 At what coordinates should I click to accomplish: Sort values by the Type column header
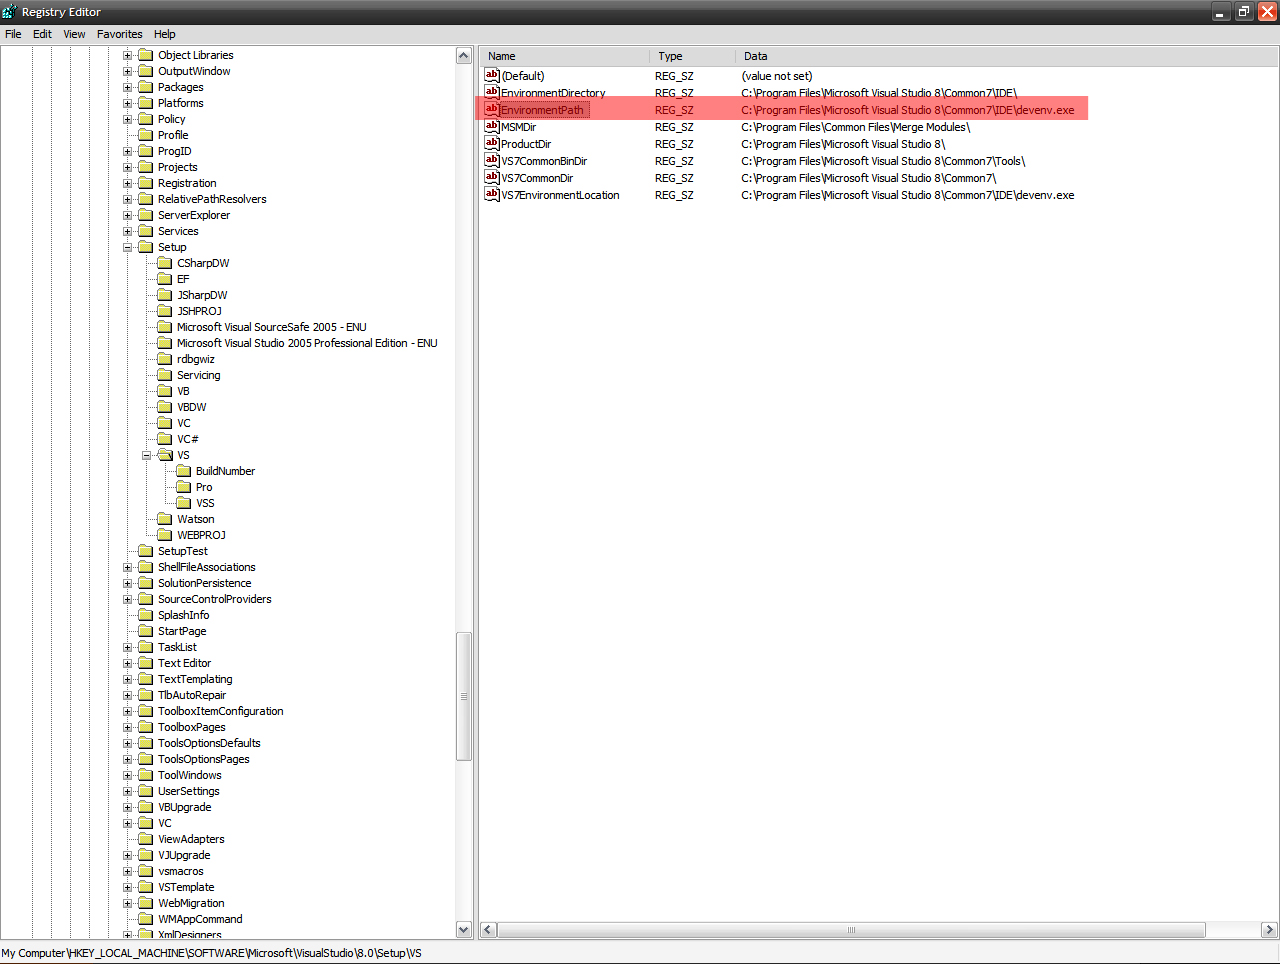[693, 56]
